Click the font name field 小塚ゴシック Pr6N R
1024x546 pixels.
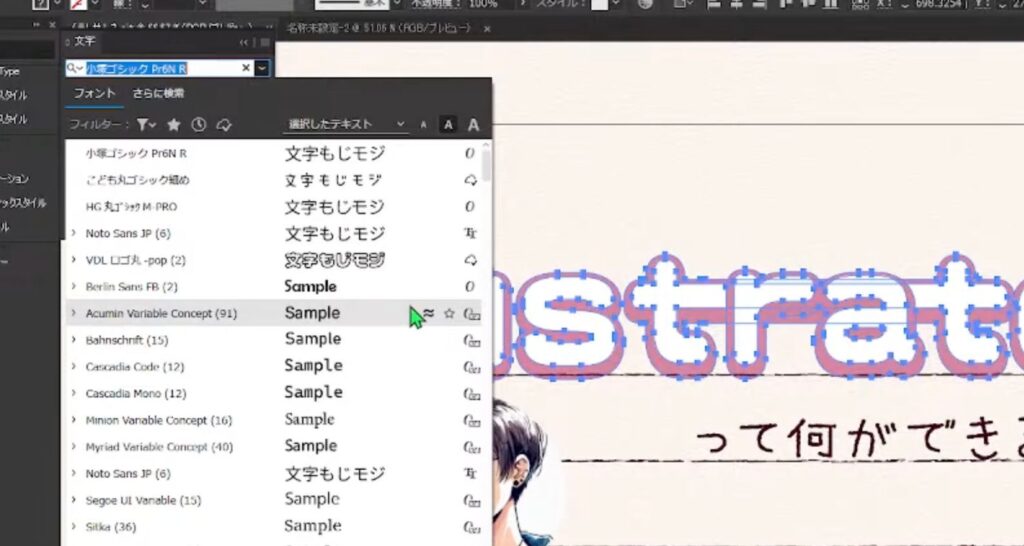[162, 68]
